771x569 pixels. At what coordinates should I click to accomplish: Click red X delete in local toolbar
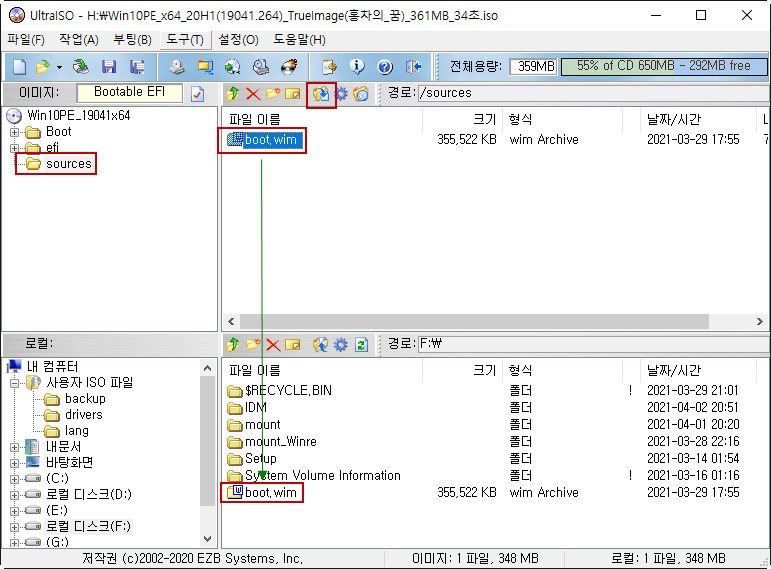[273, 344]
